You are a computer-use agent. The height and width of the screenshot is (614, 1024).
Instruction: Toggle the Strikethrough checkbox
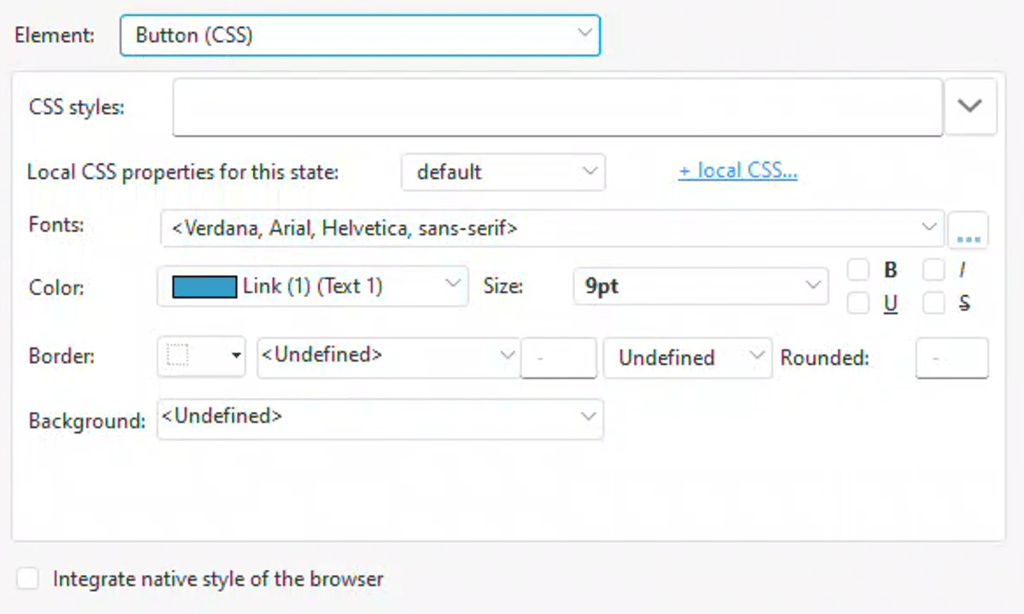[x=933, y=303]
